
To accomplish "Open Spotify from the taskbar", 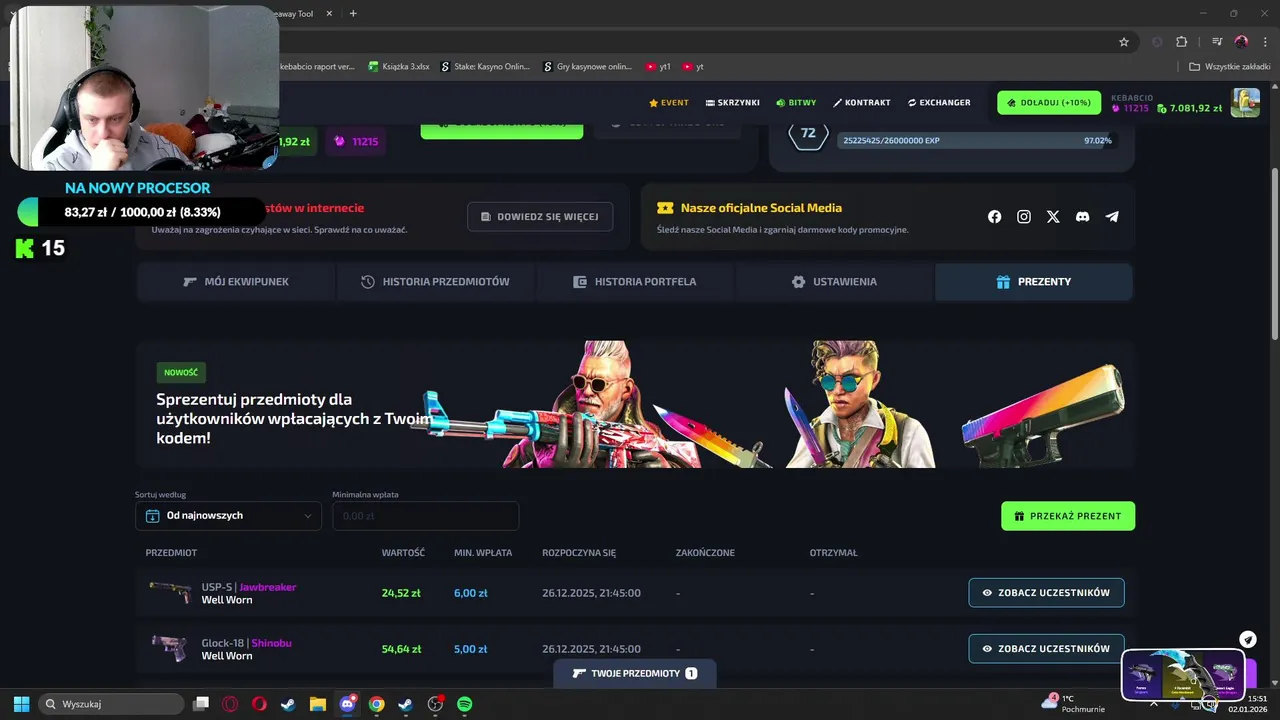I will [x=465, y=704].
